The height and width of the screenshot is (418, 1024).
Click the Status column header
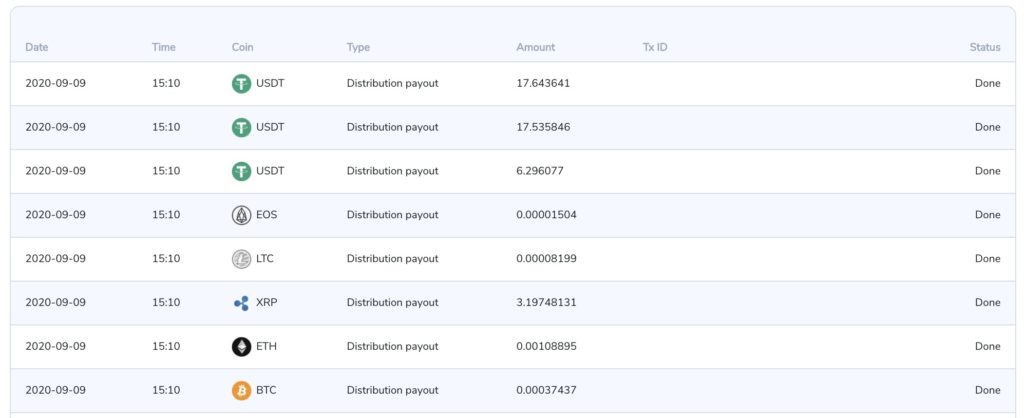[x=984, y=47]
